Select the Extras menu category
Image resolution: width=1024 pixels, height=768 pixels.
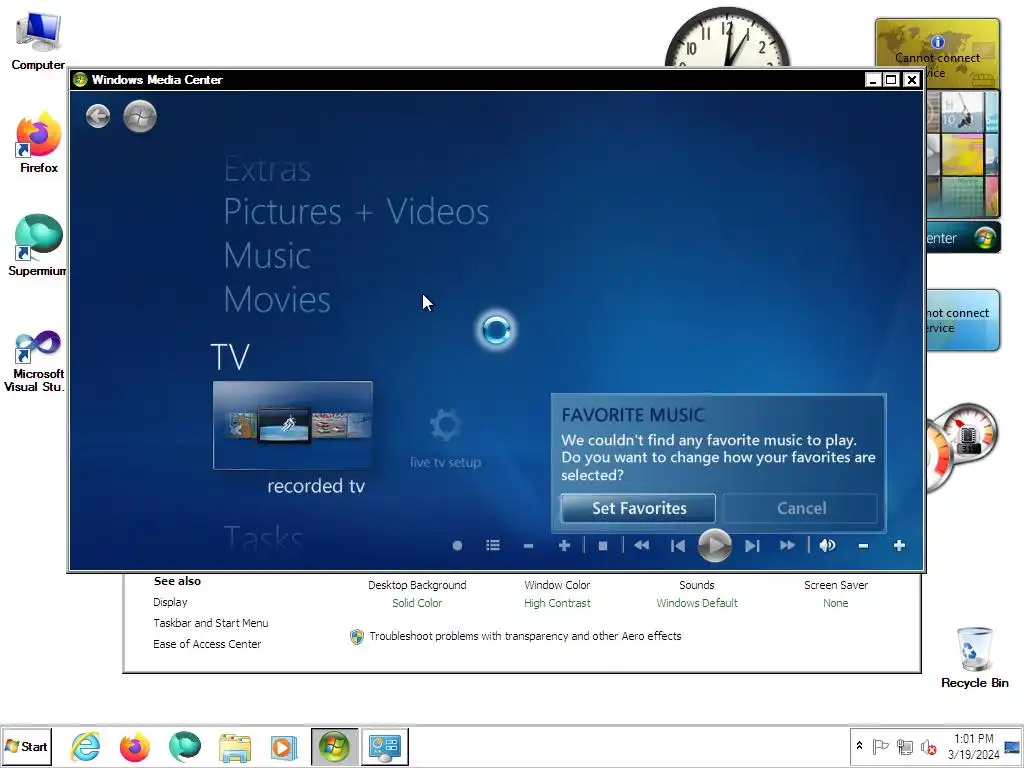(x=267, y=169)
